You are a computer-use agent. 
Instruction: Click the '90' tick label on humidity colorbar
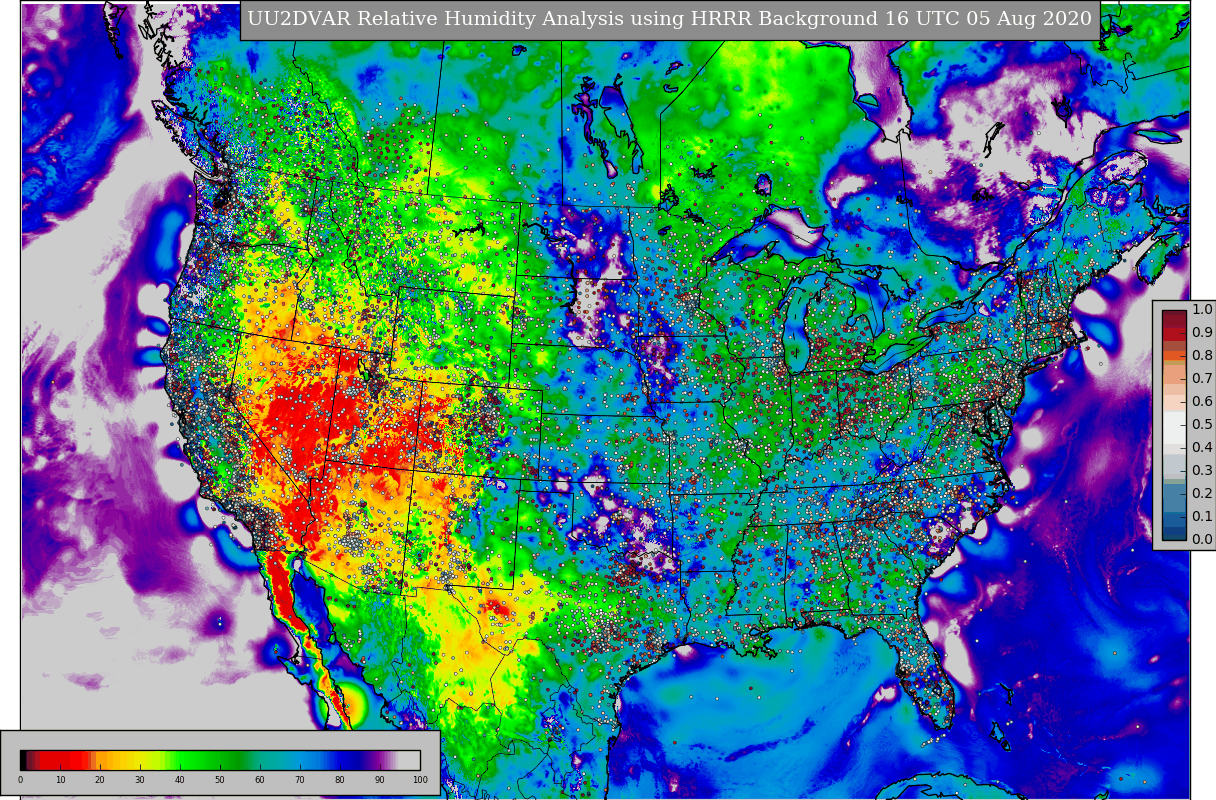(380, 780)
